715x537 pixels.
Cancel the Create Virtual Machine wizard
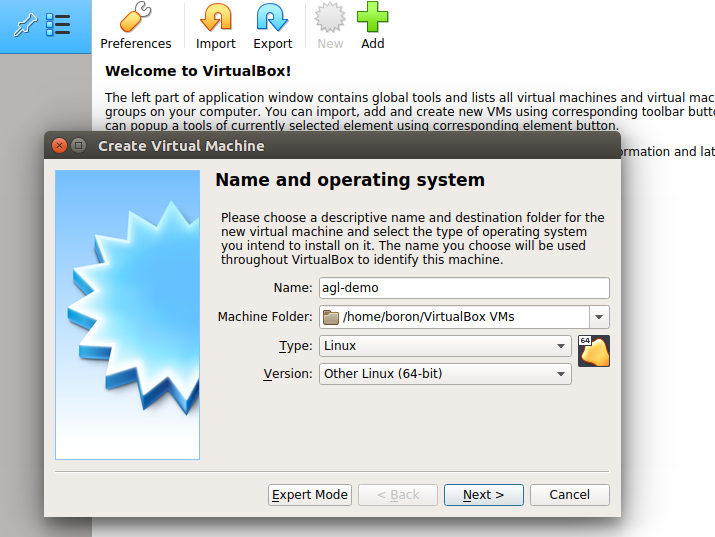[x=570, y=495]
